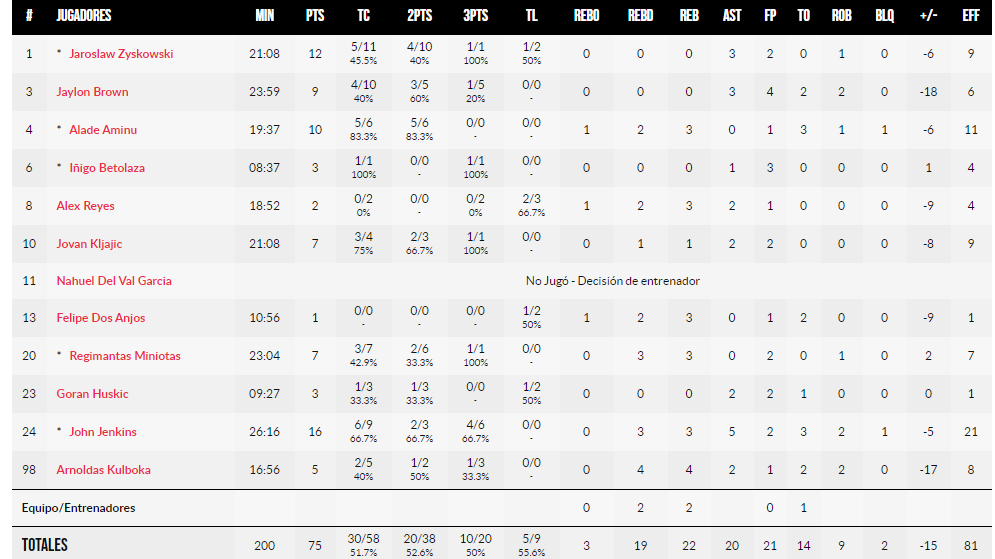Image resolution: width=995 pixels, height=559 pixels.
Task: Click the EFF column header
Action: (x=970, y=16)
